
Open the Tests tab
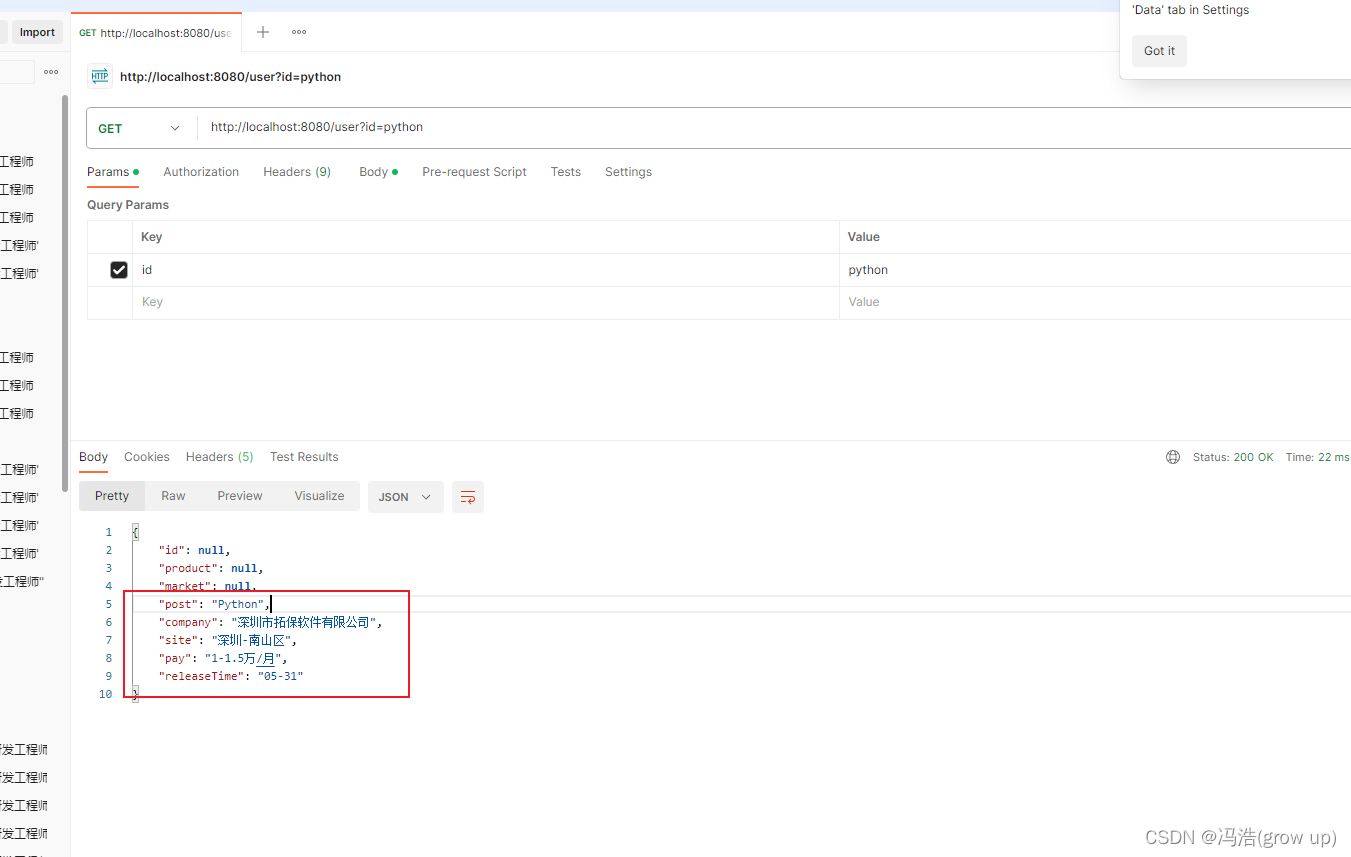(x=565, y=172)
